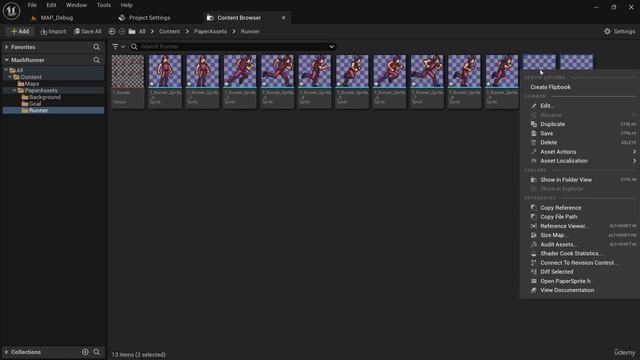Screen dimensions: 640x360
Task: Click the search icon in Favorites header
Action: tap(96, 47)
